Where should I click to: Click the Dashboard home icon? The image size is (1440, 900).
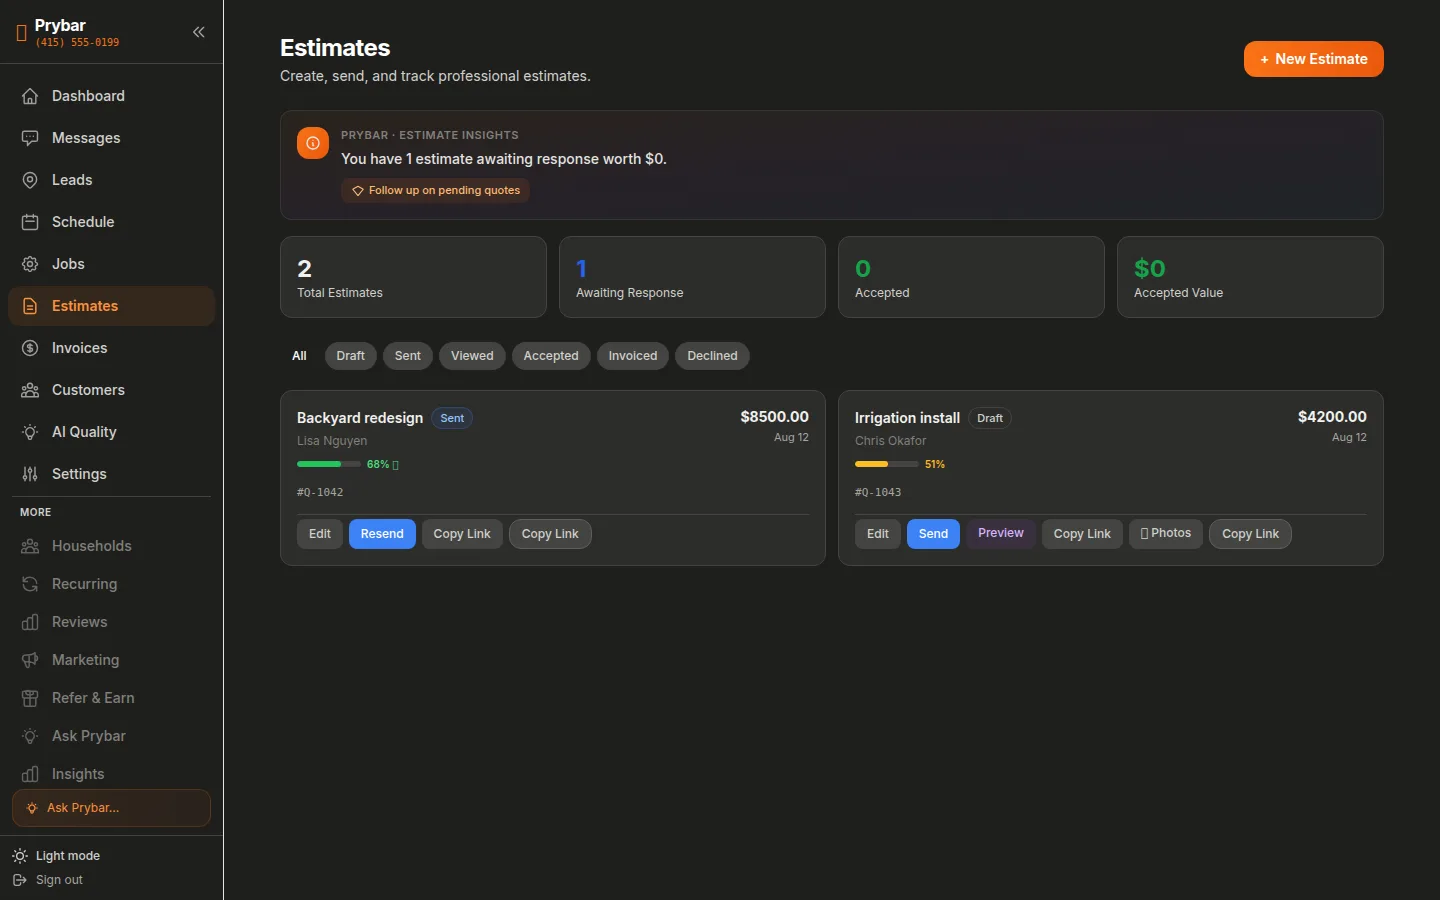click(x=30, y=96)
